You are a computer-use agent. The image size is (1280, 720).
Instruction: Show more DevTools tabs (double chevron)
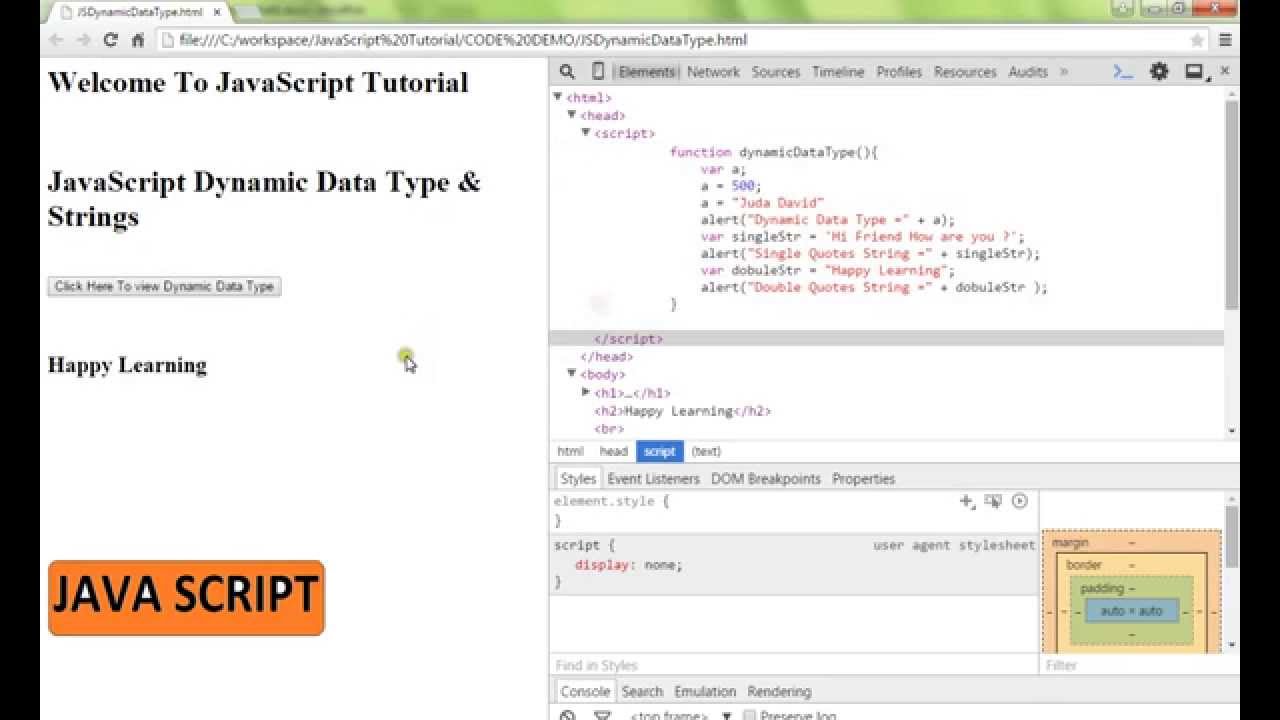(x=1063, y=72)
